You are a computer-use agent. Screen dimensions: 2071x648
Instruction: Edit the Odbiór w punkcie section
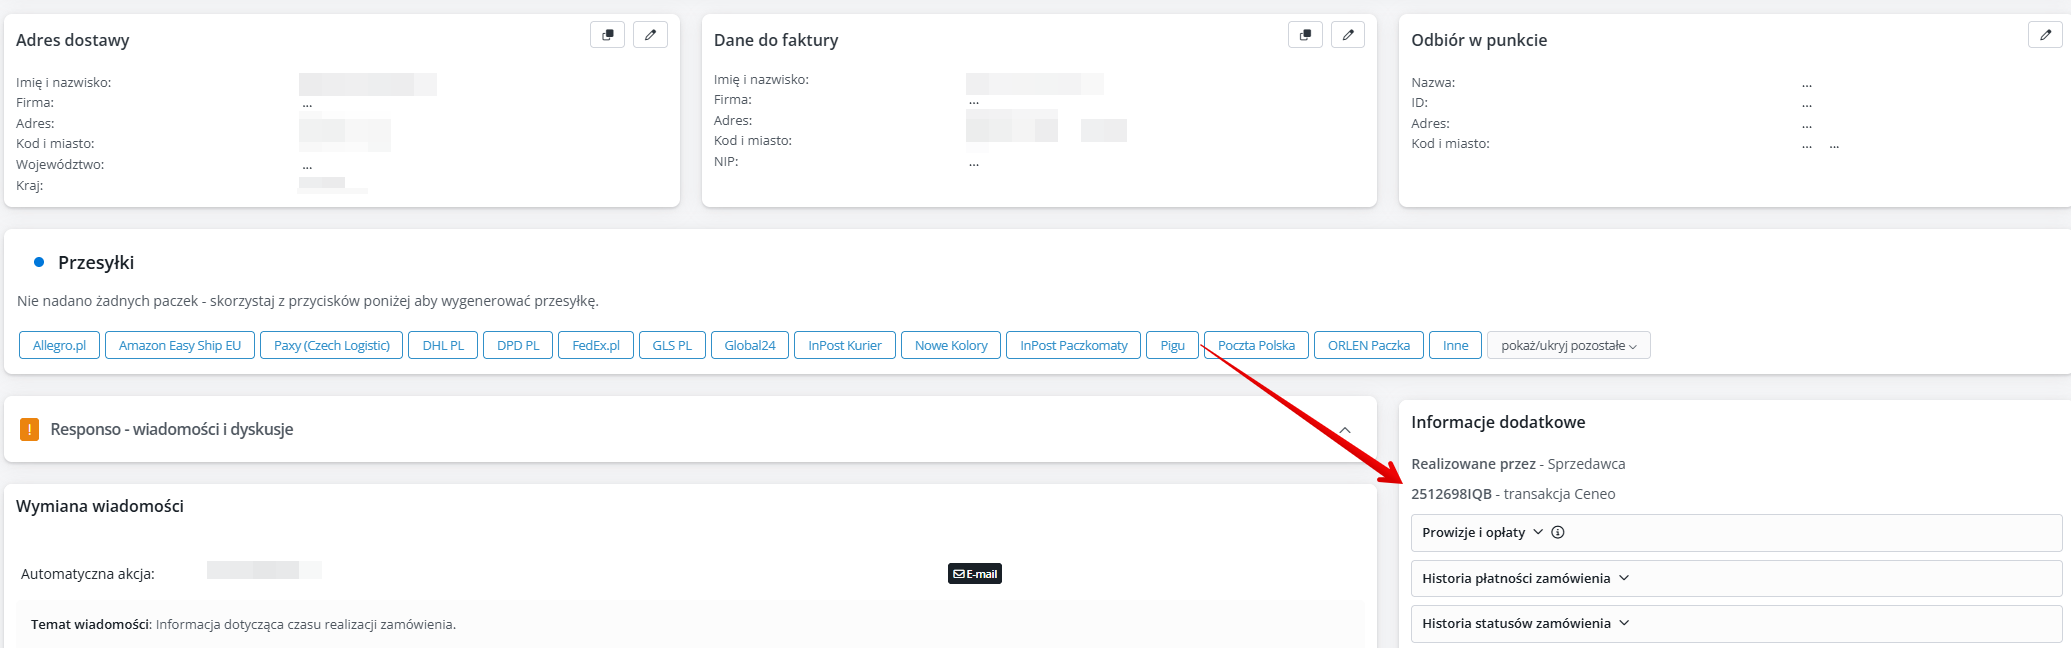tap(2045, 35)
